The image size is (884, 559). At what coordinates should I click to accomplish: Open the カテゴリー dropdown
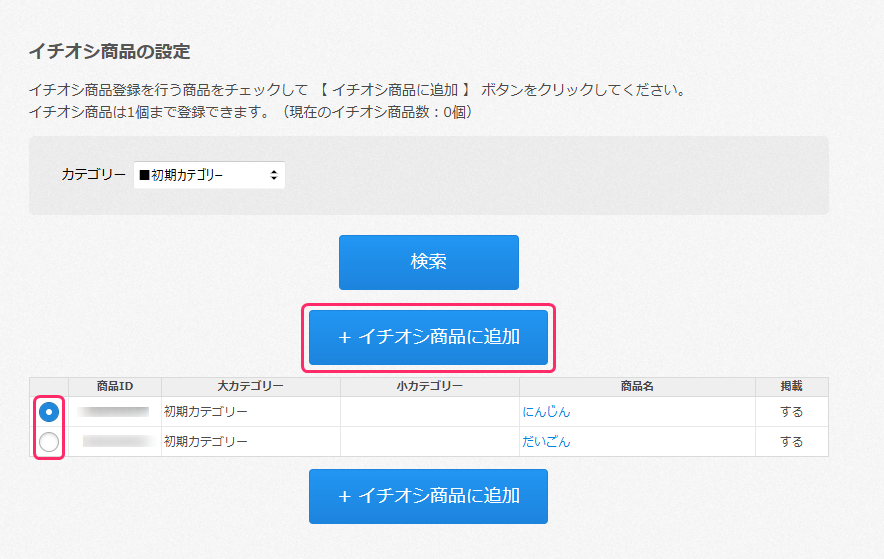click(209, 175)
